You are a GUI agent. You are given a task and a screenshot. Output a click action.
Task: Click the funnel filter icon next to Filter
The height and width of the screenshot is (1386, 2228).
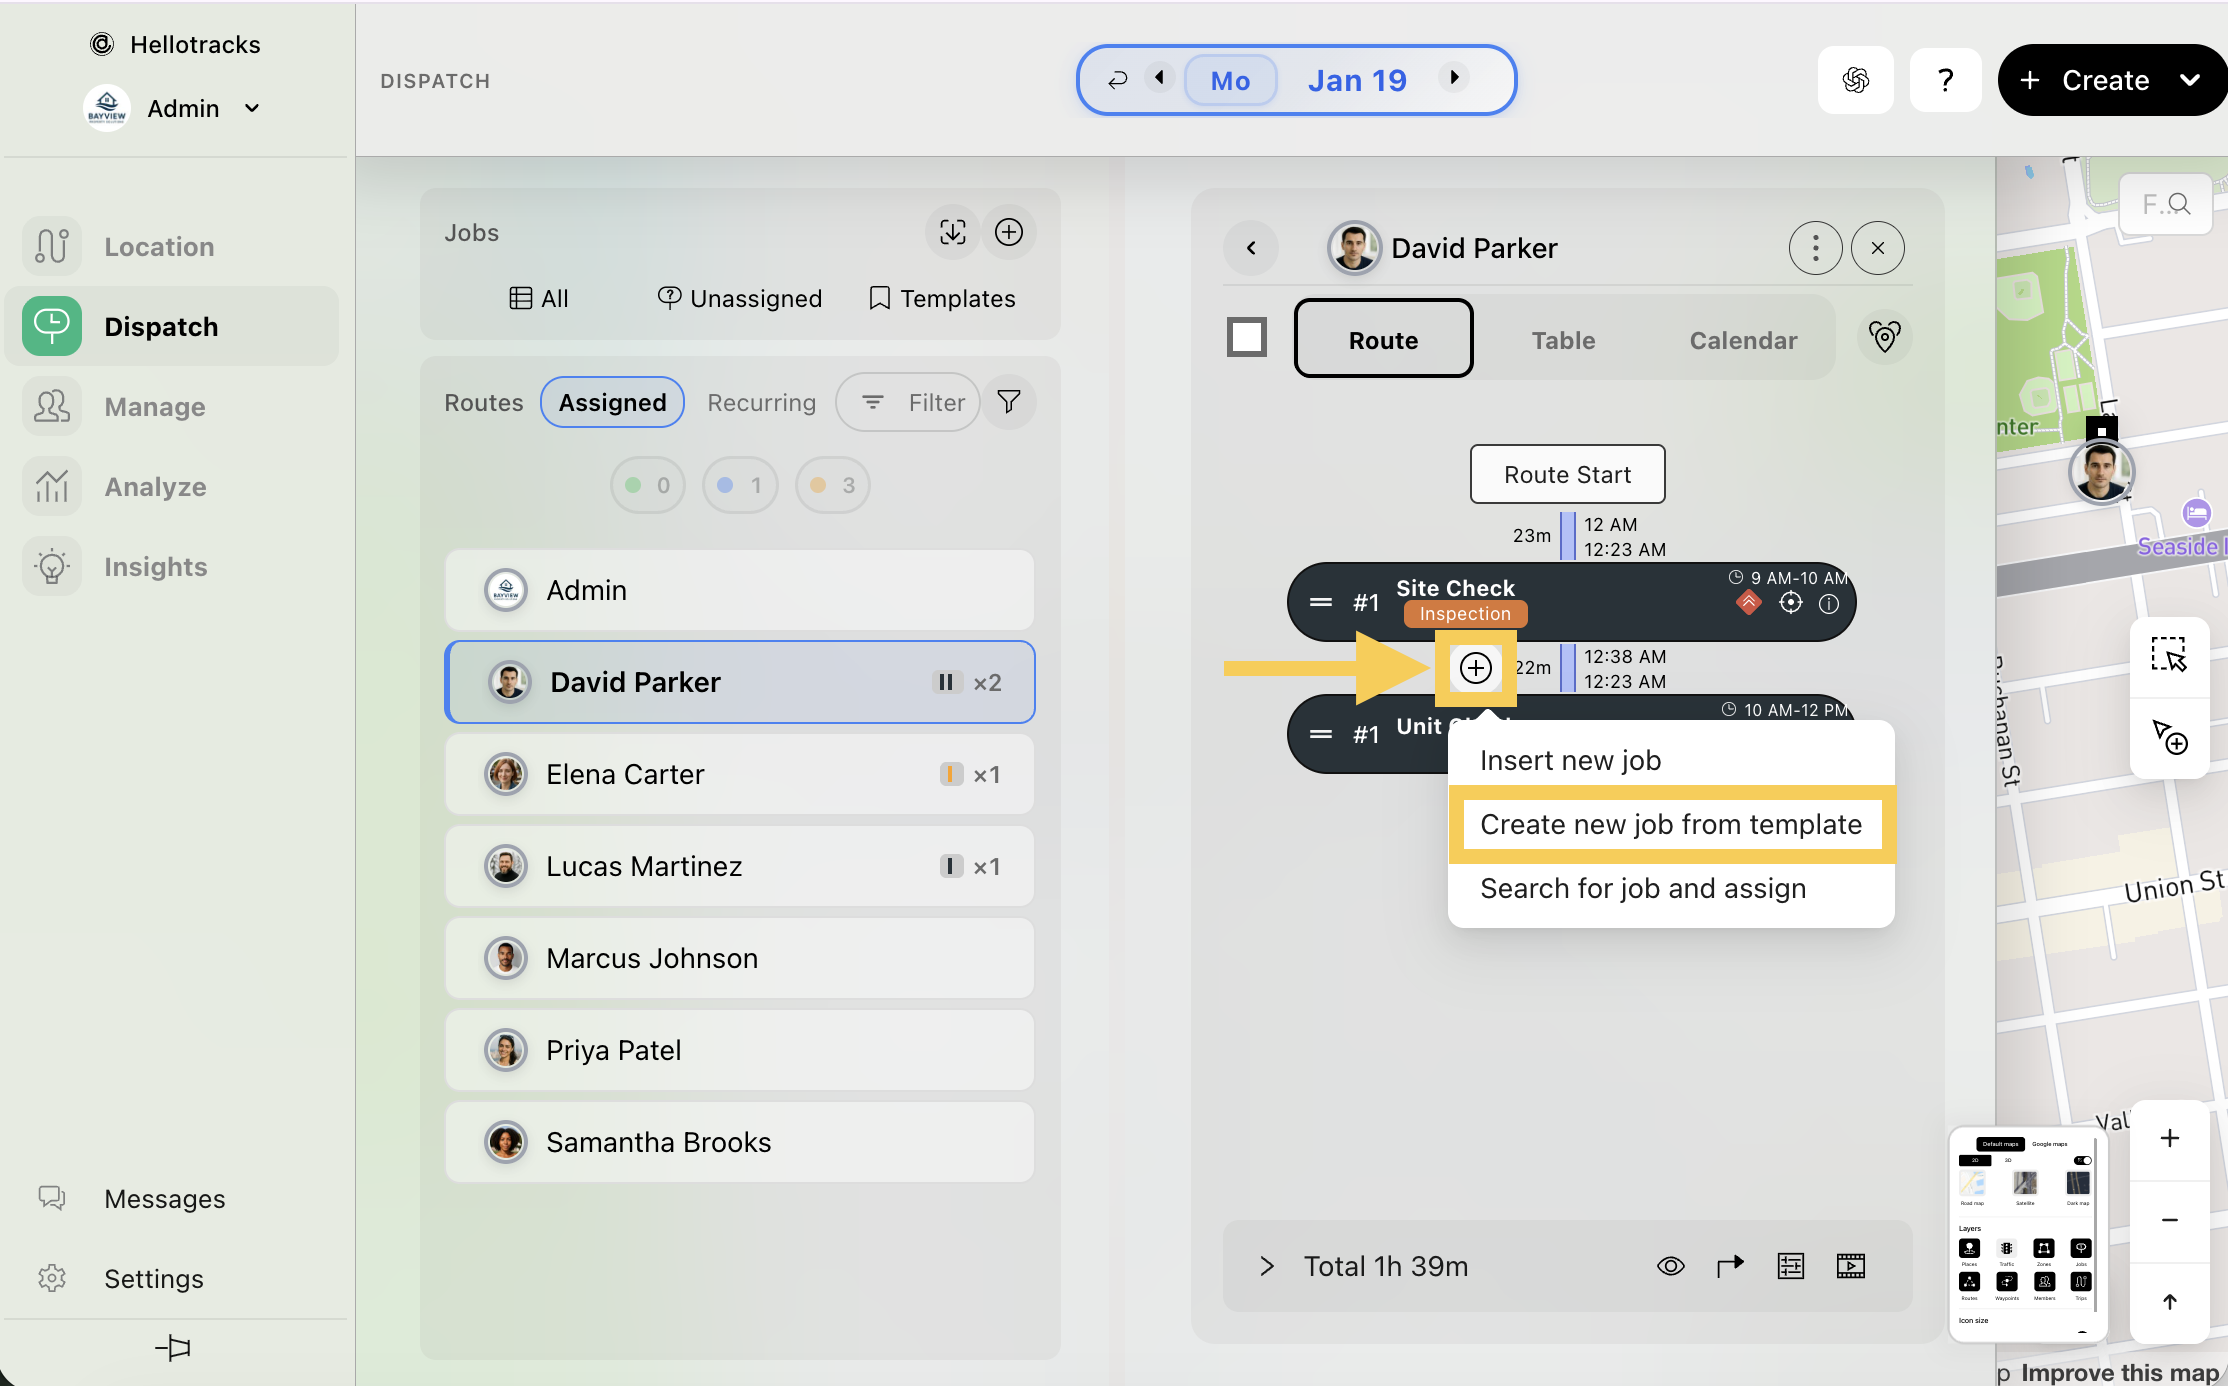point(1009,402)
